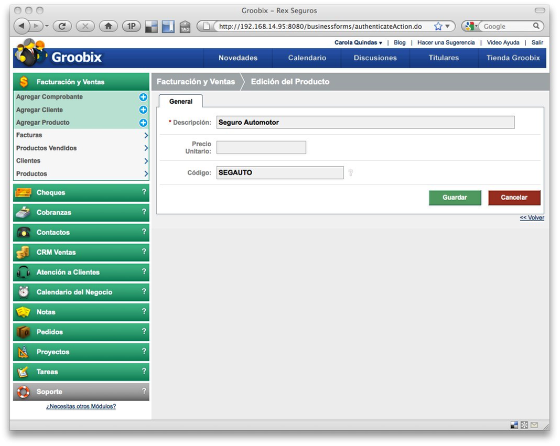560x446 pixels.
Task: Click the Soporte lifebuoy icon
Action: [23, 392]
